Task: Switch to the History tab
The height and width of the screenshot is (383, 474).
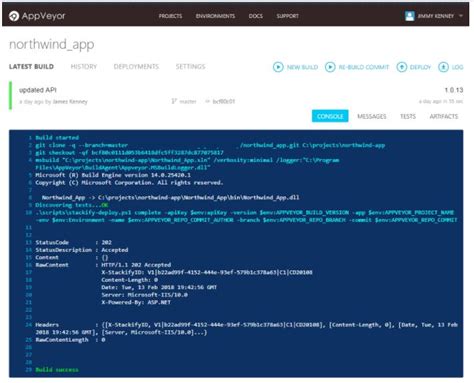Action: pyautogui.click(x=84, y=67)
